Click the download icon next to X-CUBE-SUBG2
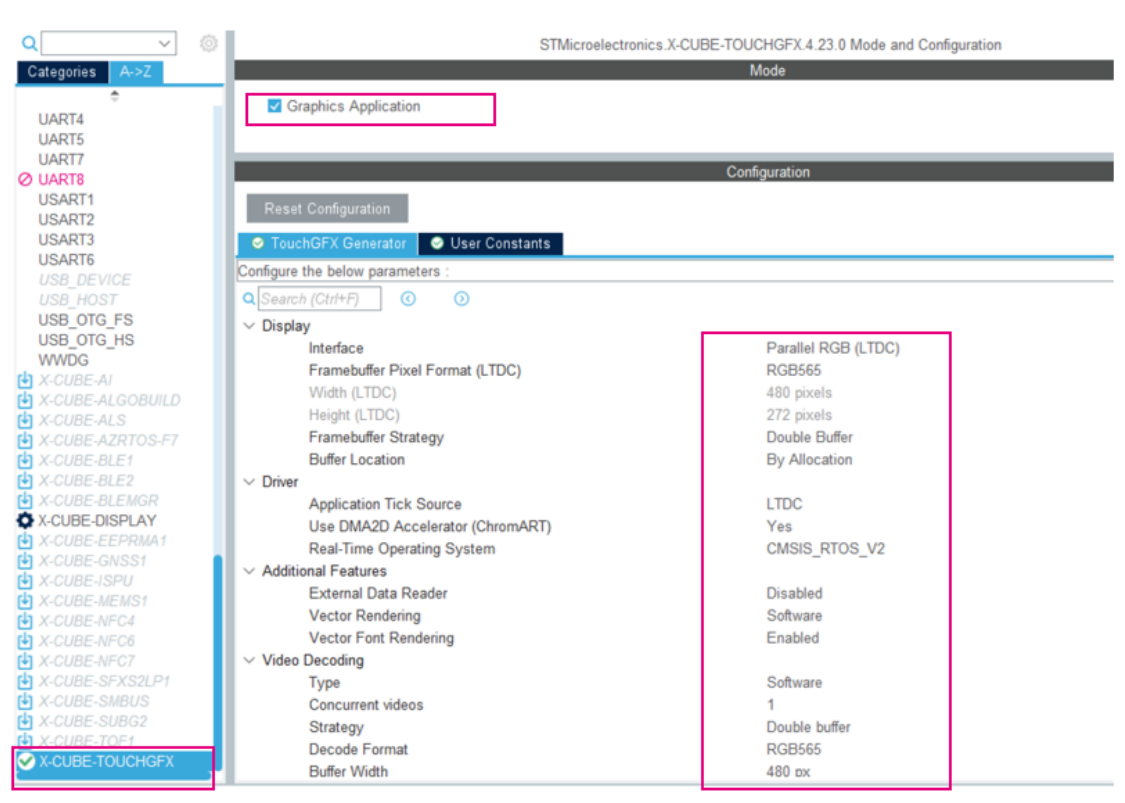Image resolution: width=1125 pixels, height=803 pixels. click(25, 722)
